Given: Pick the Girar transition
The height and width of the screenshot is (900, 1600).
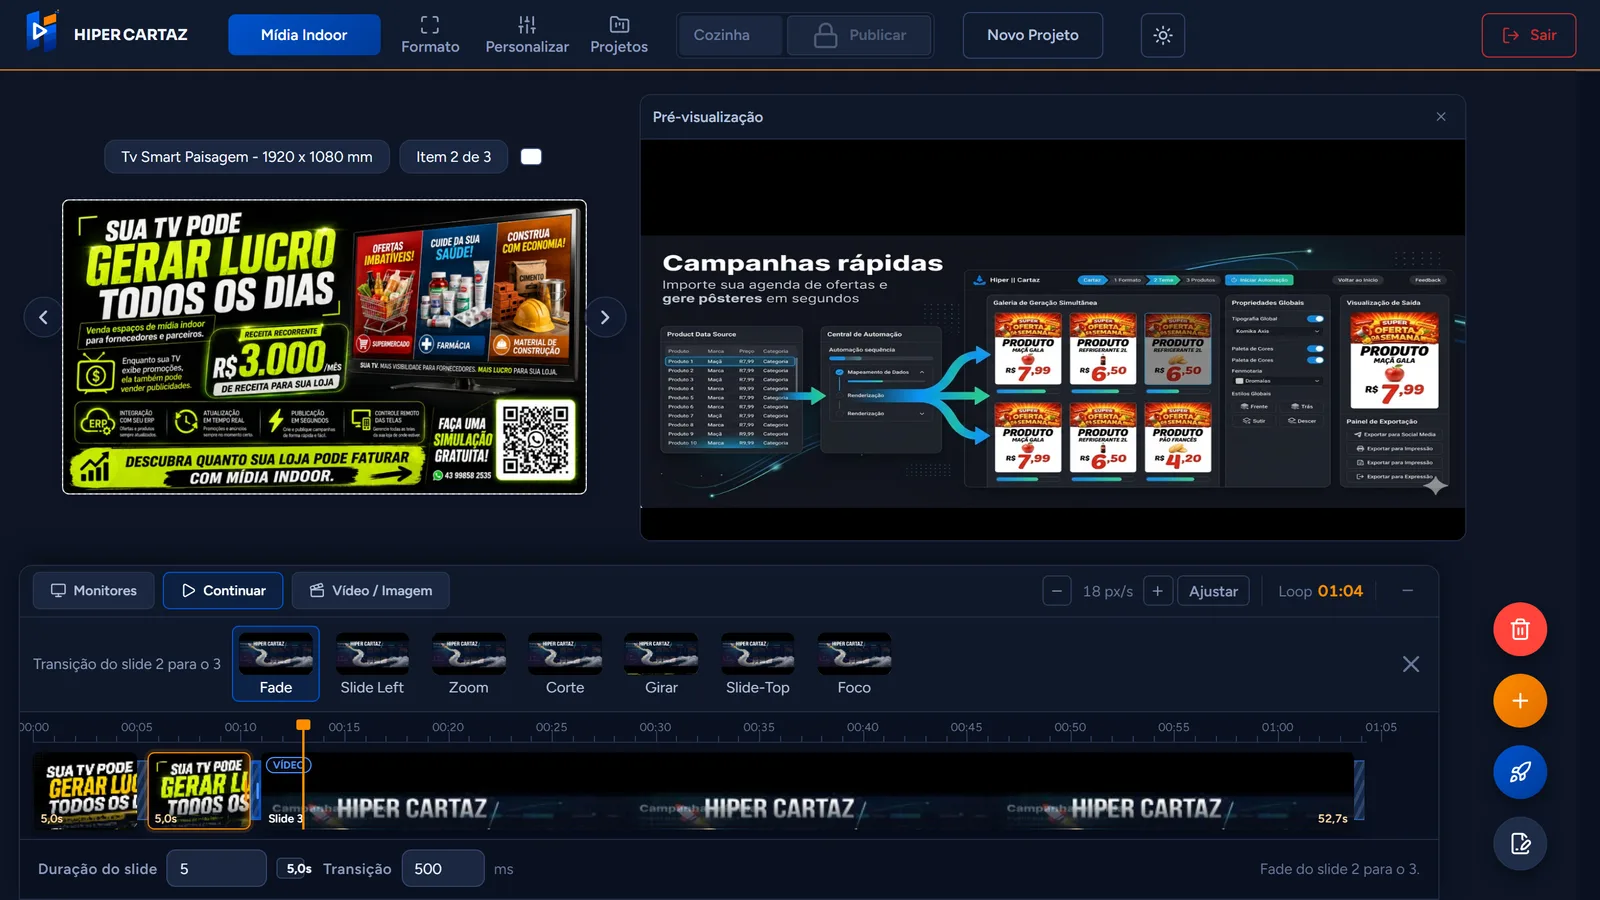Looking at the screenshot, I should pyautogui.click(x=661, y=664).
